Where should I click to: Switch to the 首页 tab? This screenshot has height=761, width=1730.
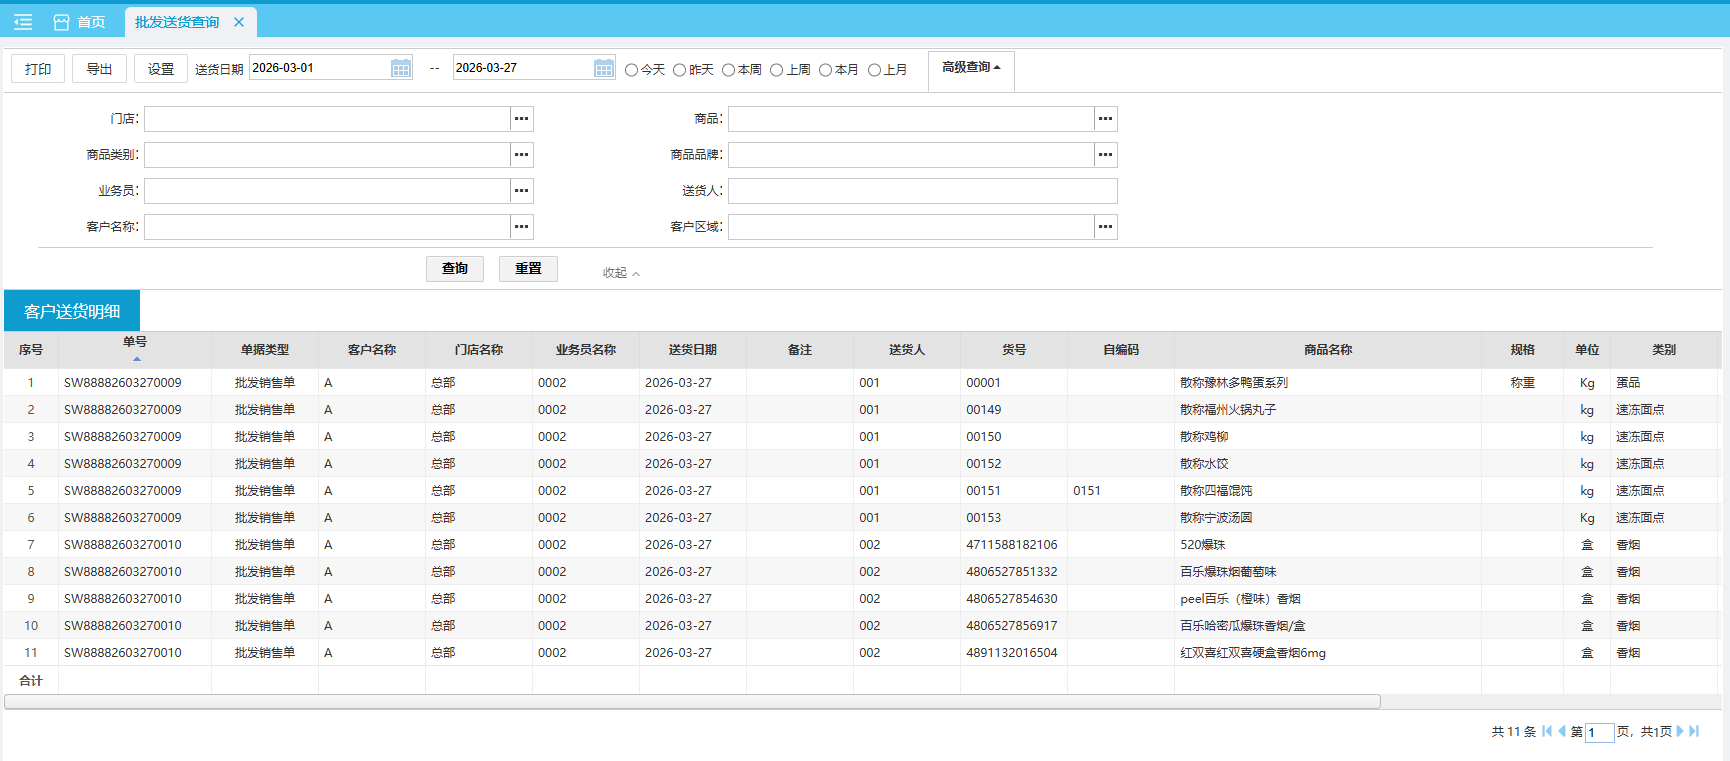click(80, 22)
